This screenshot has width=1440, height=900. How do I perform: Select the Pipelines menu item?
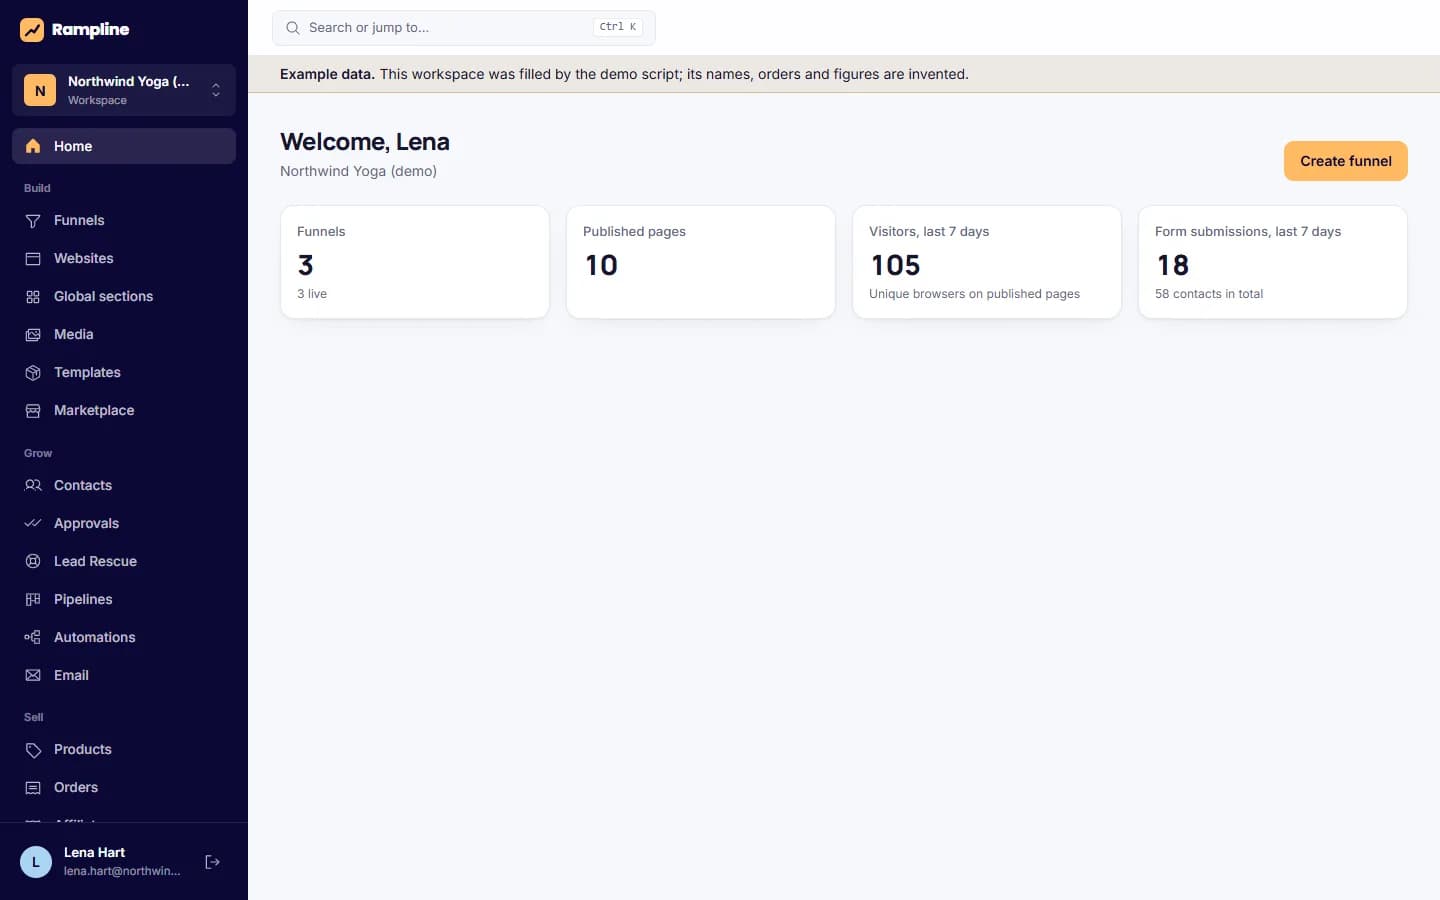point(124,599)
